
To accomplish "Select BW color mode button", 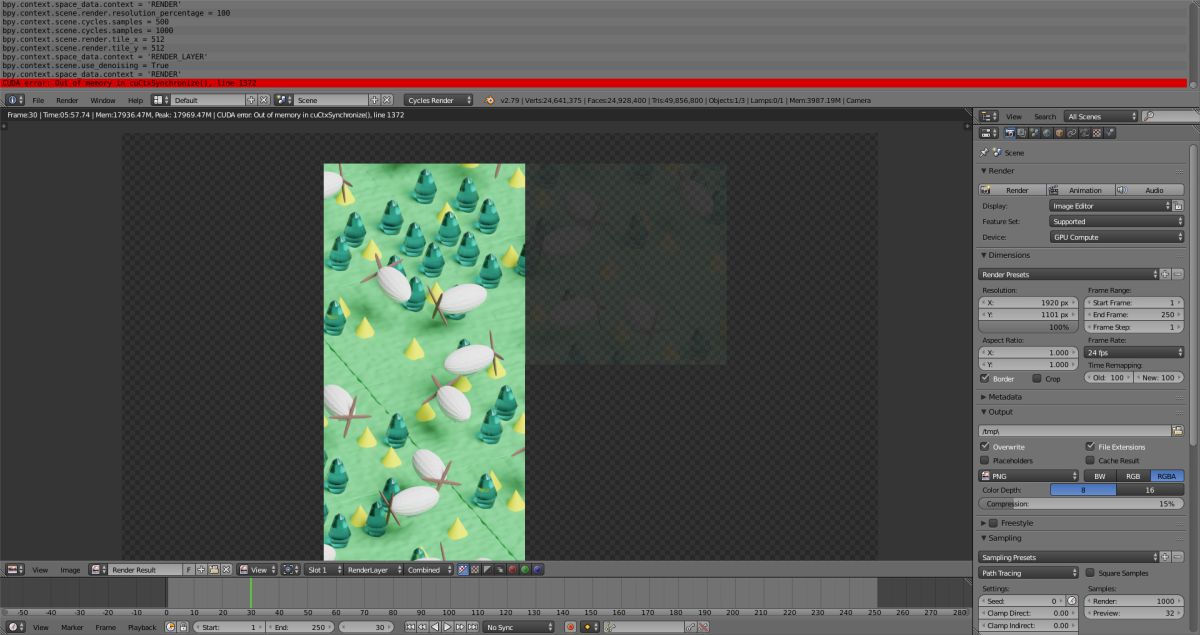I will pos(1100,476).
